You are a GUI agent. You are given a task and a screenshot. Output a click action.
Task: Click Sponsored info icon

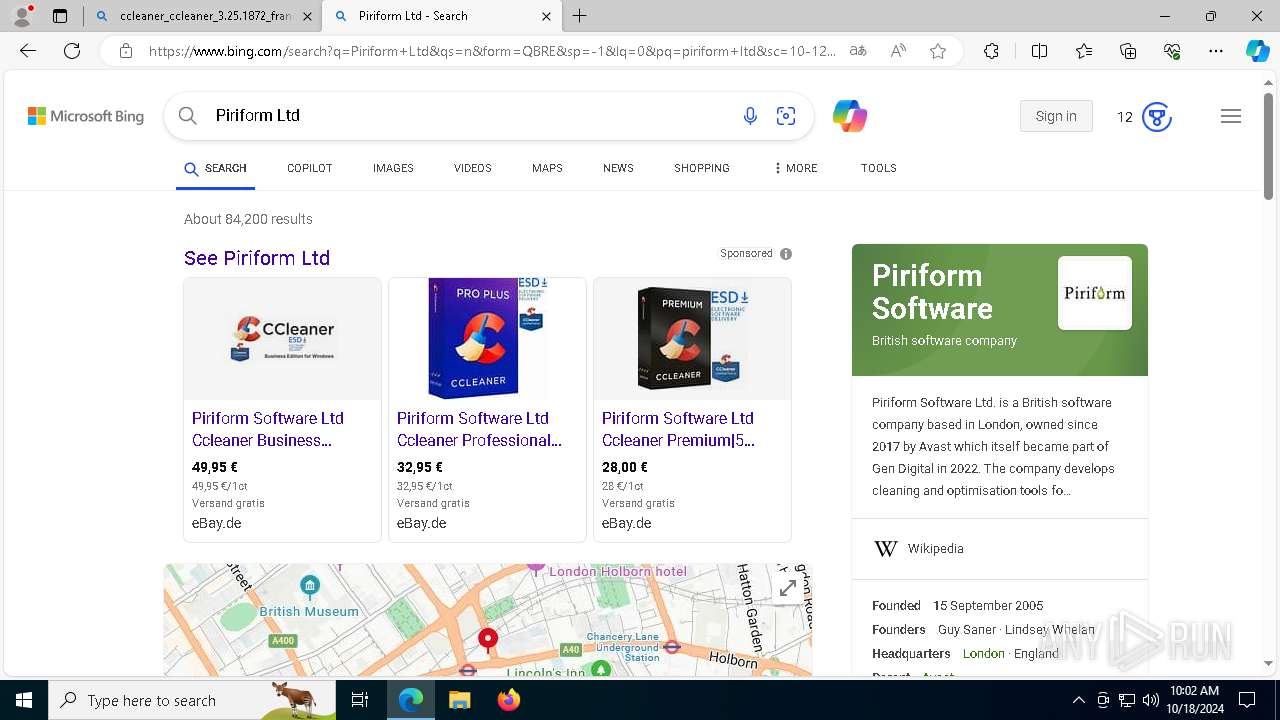point(786,254)
